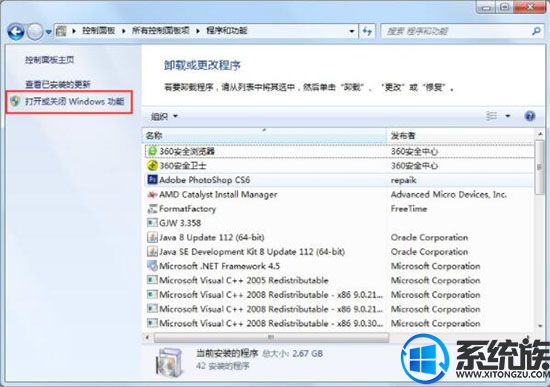Click the FormatFactory icon
Image resolution: width=550 pixels, height=387 pixels.
pos(152,209)
